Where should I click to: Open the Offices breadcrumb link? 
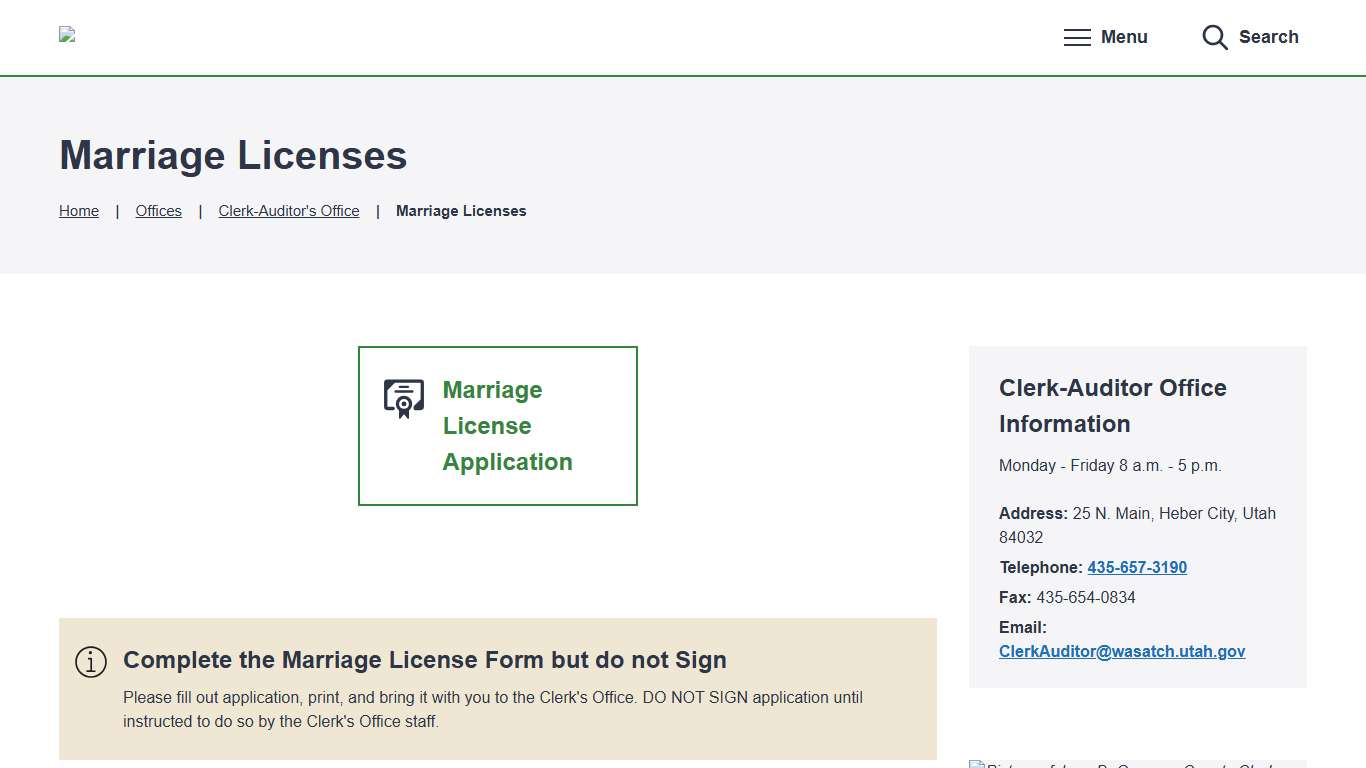click(158, 211)
